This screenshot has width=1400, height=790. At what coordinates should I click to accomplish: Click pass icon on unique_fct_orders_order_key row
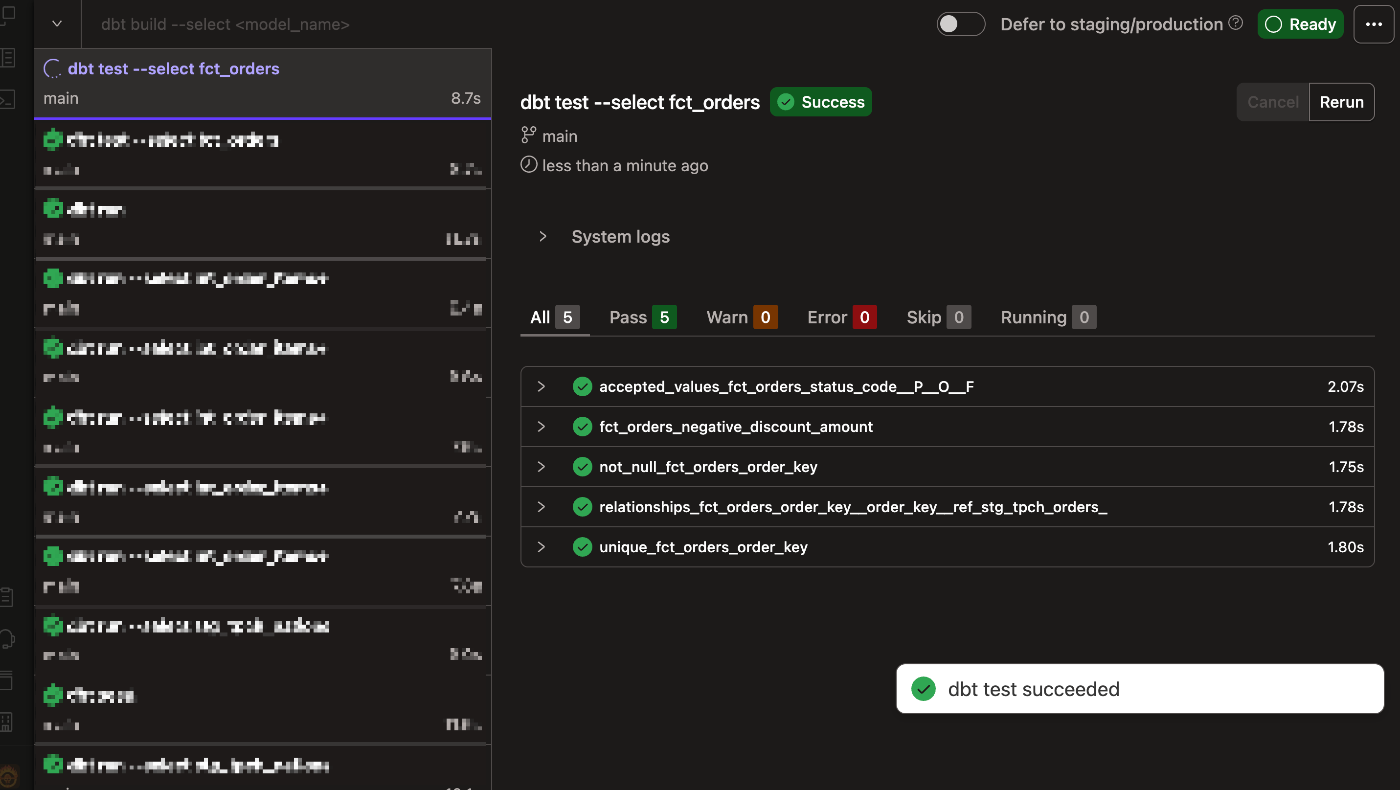[x=582, y=547]
